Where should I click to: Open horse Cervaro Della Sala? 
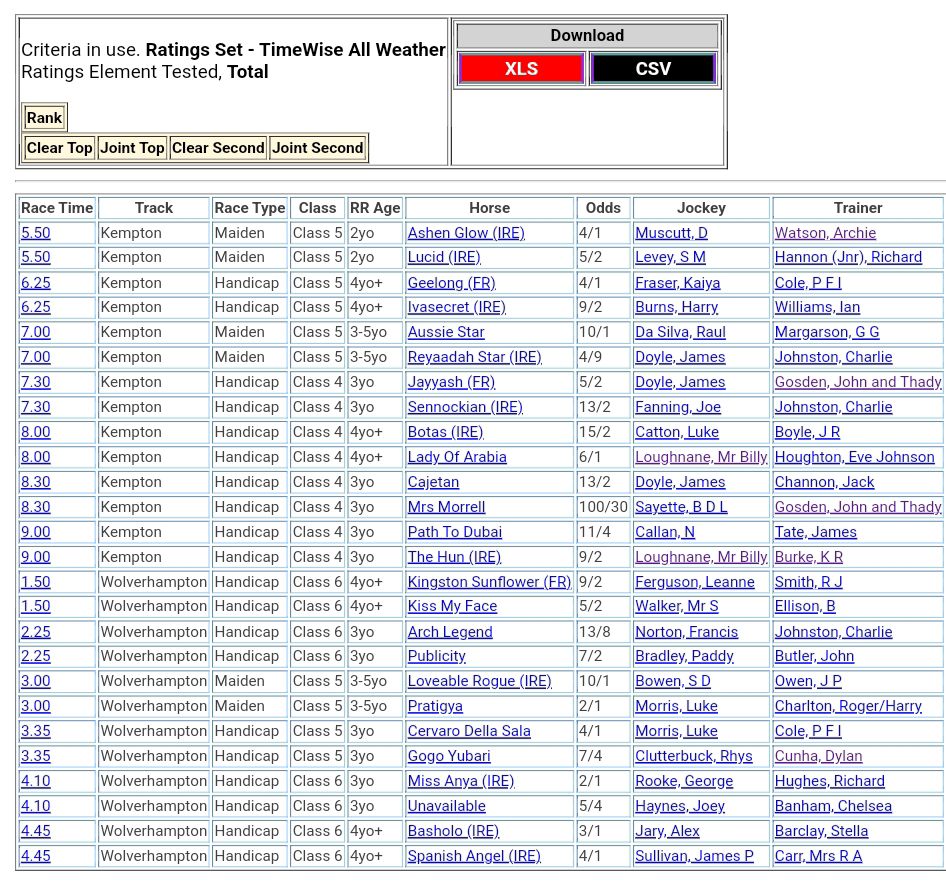(468, 732)
